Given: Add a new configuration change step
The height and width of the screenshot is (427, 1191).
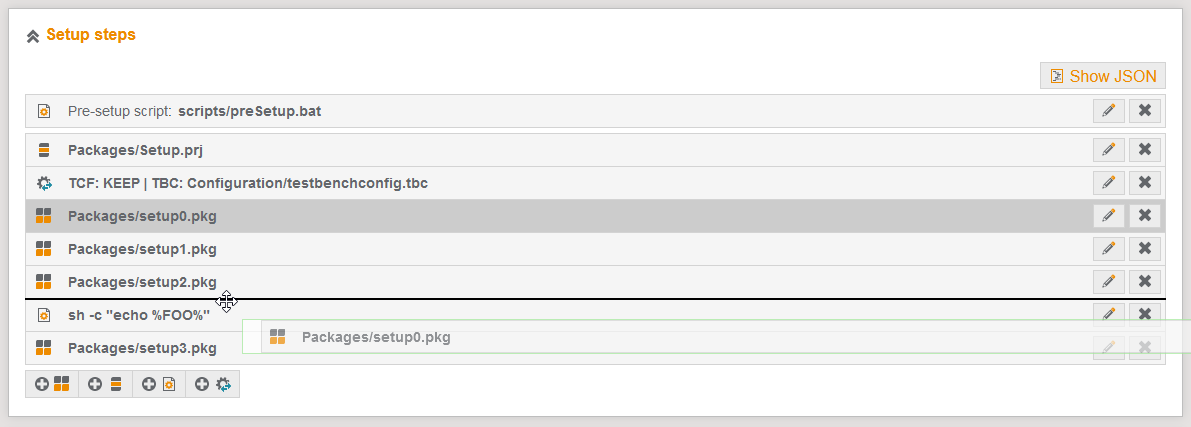Looking at the screenshot, I should click(213, 384).
